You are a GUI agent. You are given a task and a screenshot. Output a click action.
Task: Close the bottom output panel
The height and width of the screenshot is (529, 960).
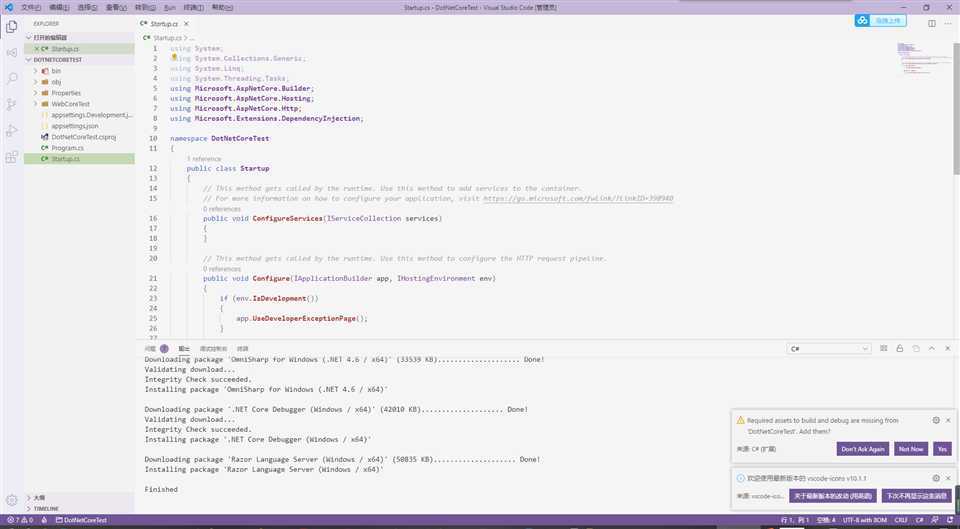tap(948, 348)
